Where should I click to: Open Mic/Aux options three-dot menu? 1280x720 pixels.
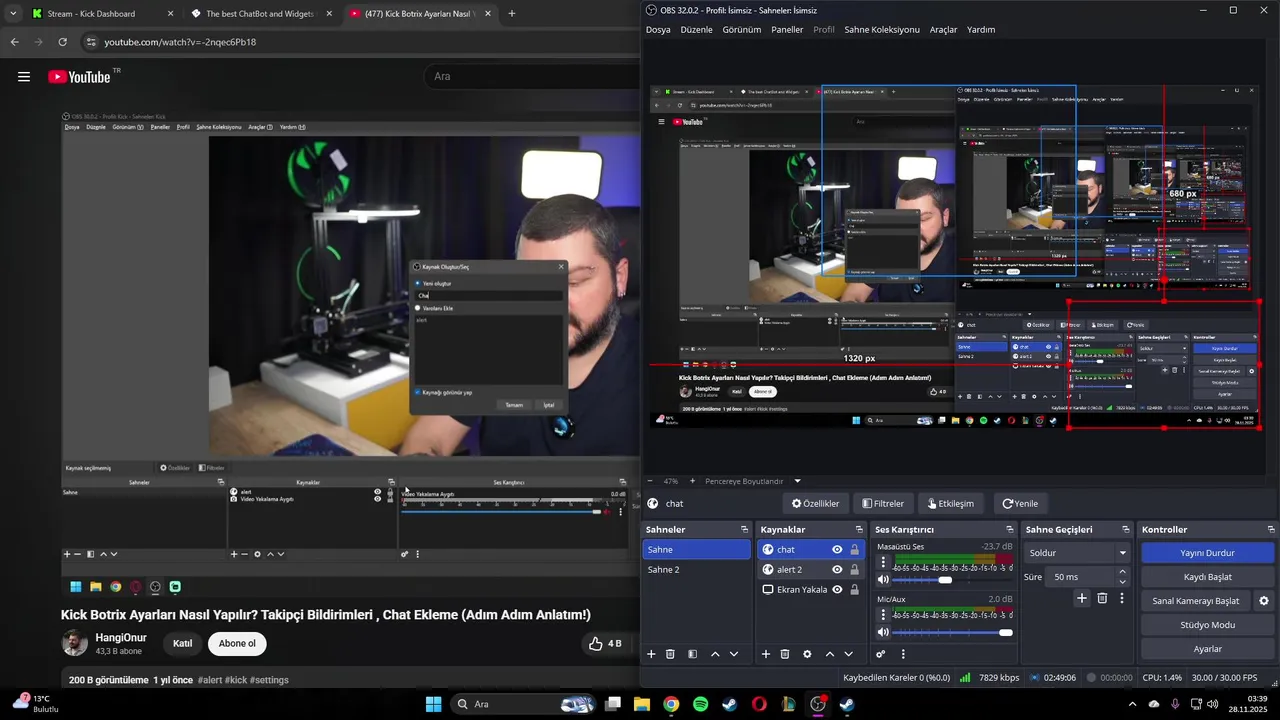[883, 615]
